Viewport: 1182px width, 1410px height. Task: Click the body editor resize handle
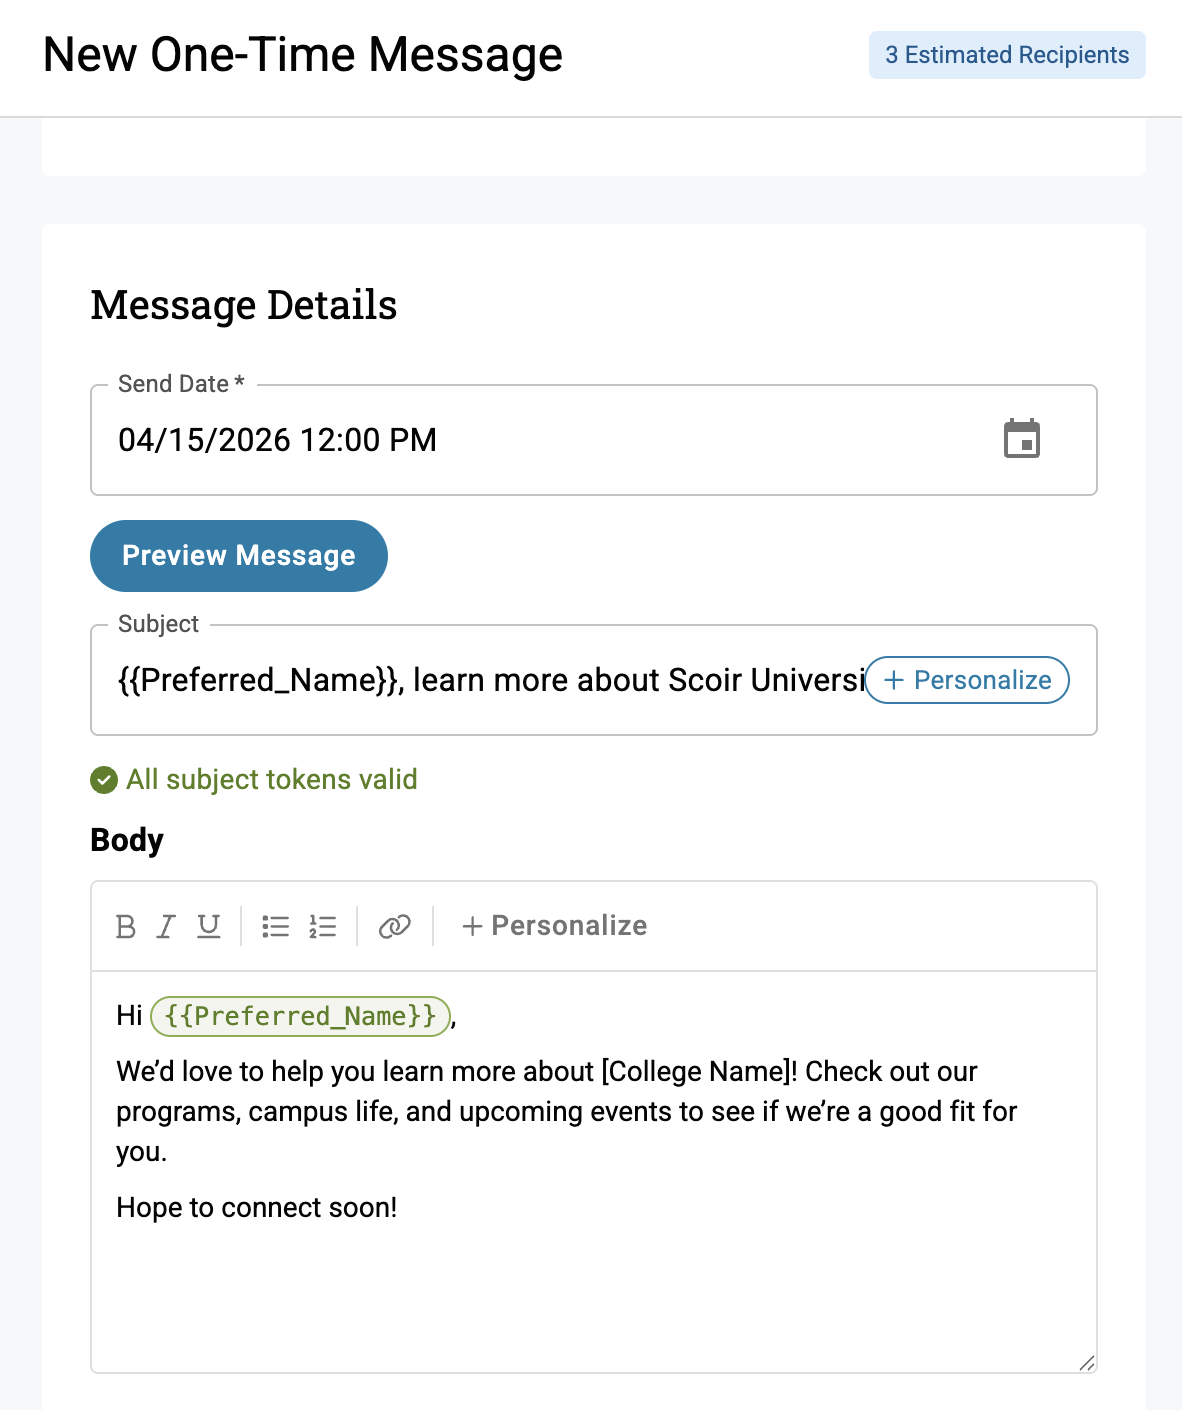tap(1086, 1362)
